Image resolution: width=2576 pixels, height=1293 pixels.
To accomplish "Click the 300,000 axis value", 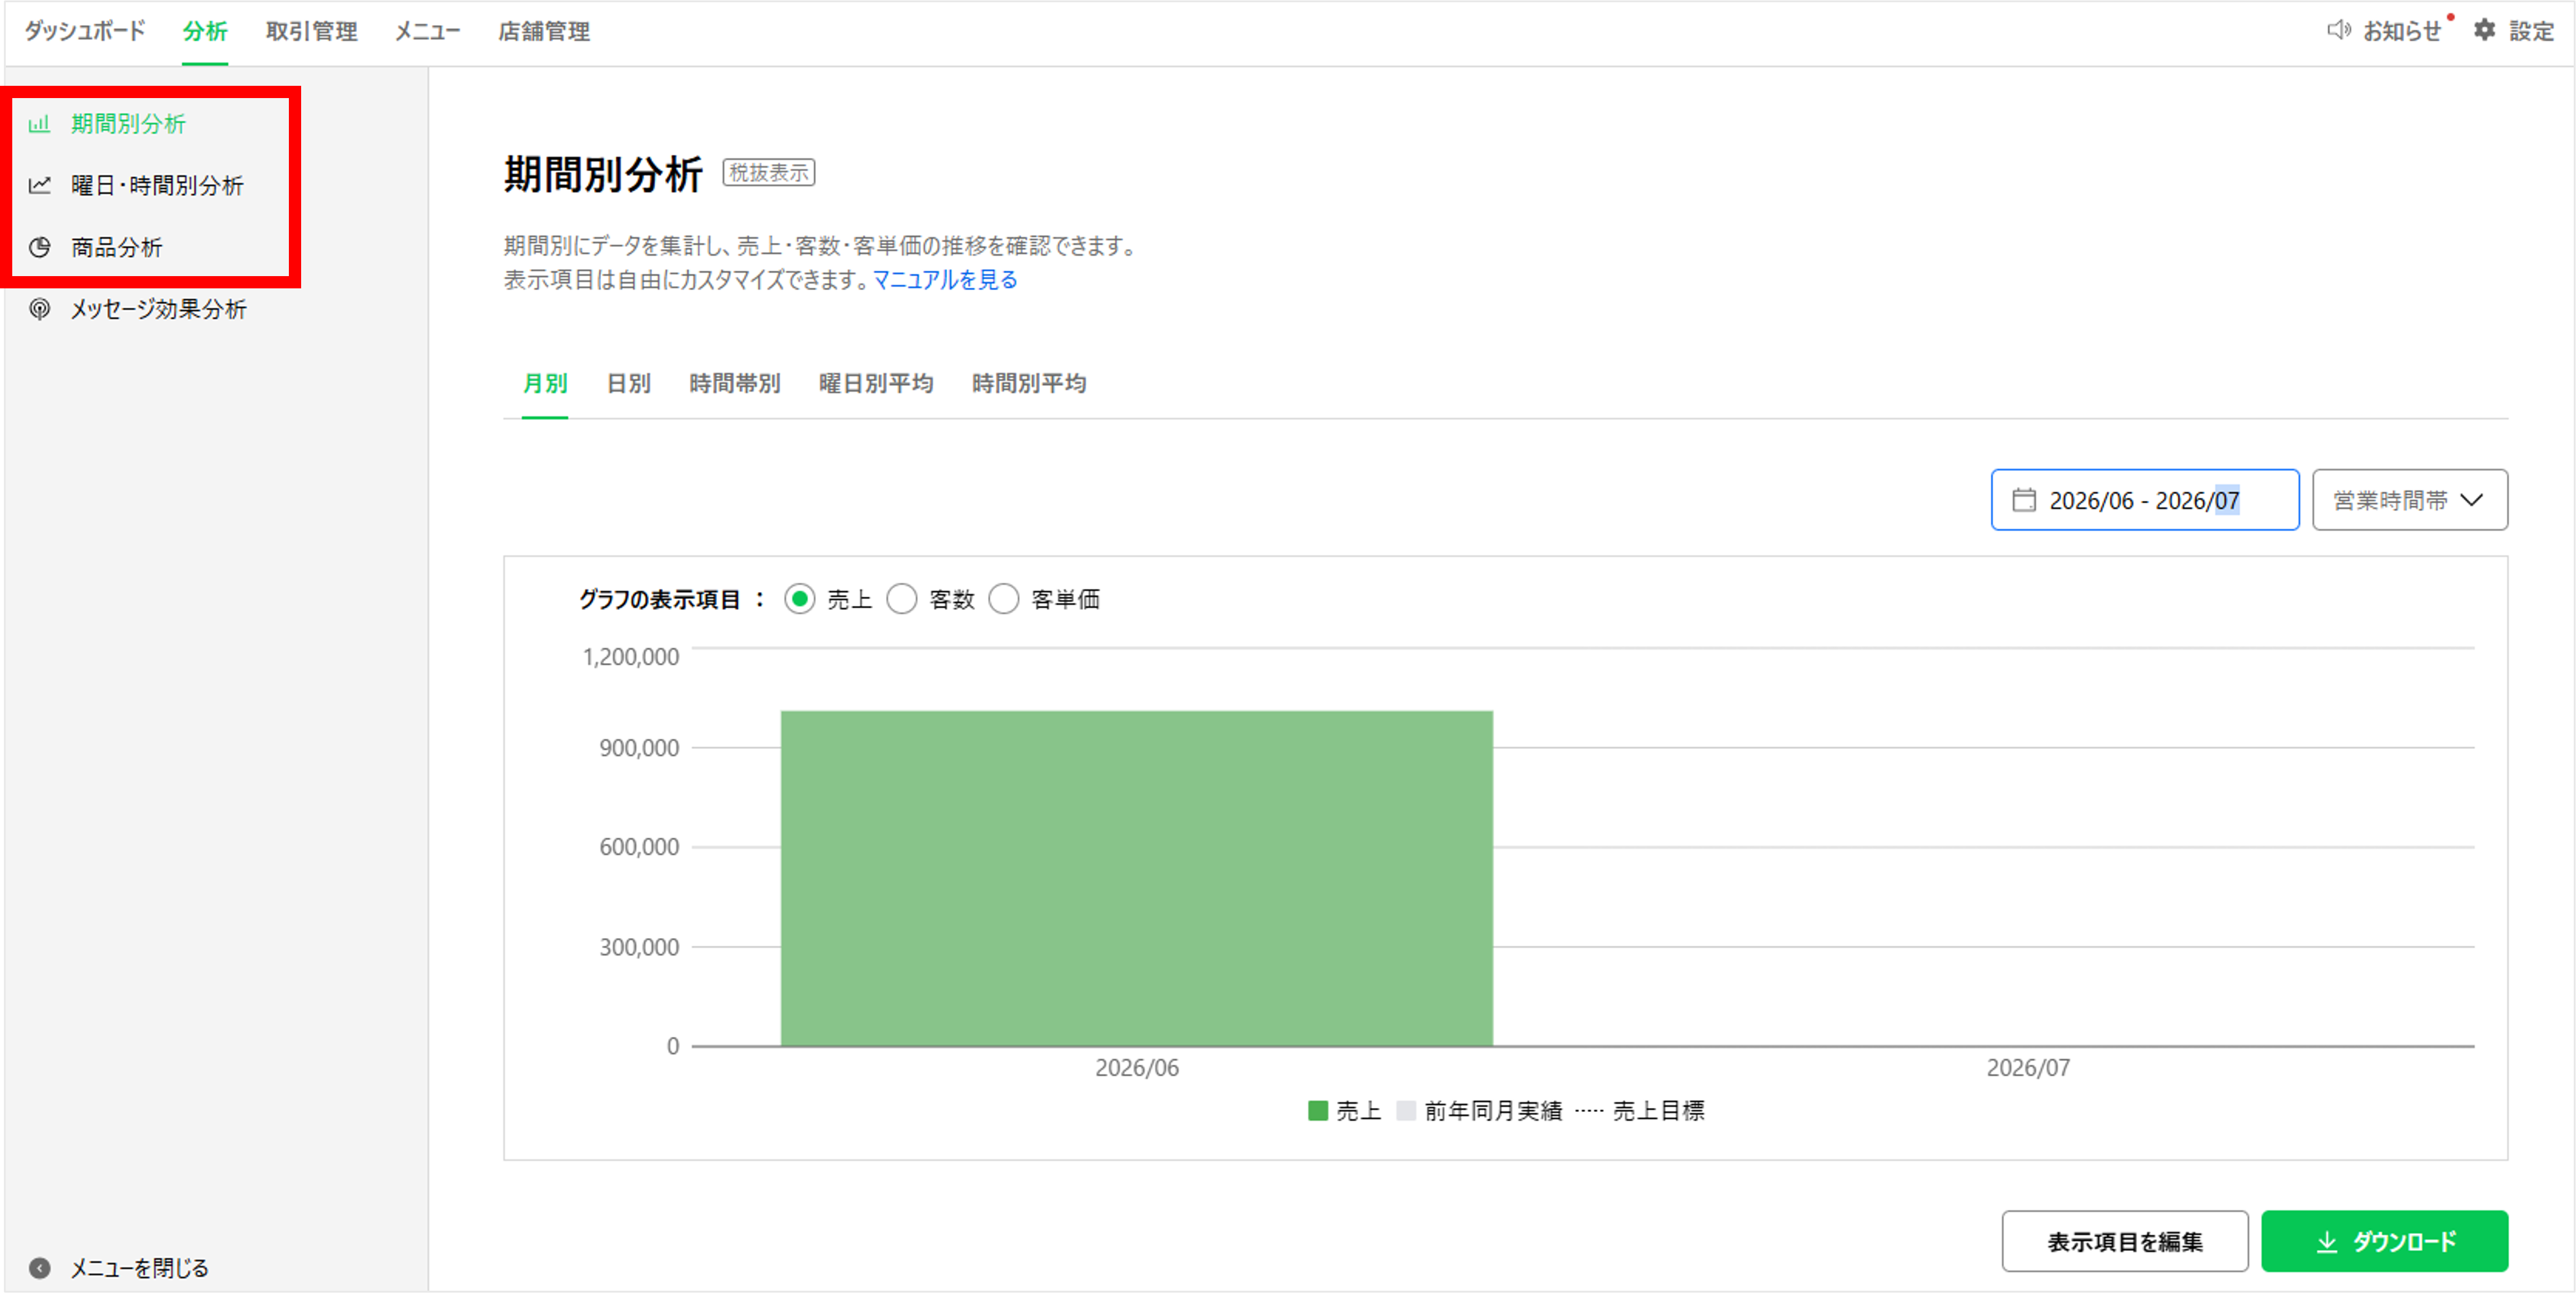I will 638,946.
